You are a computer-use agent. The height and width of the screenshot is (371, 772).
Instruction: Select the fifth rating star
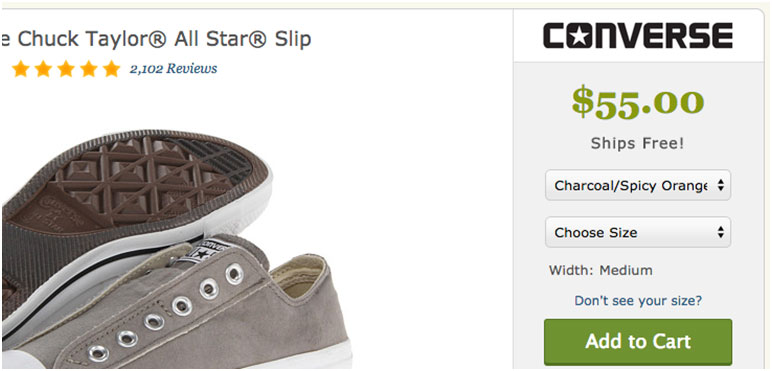point(112,69)
